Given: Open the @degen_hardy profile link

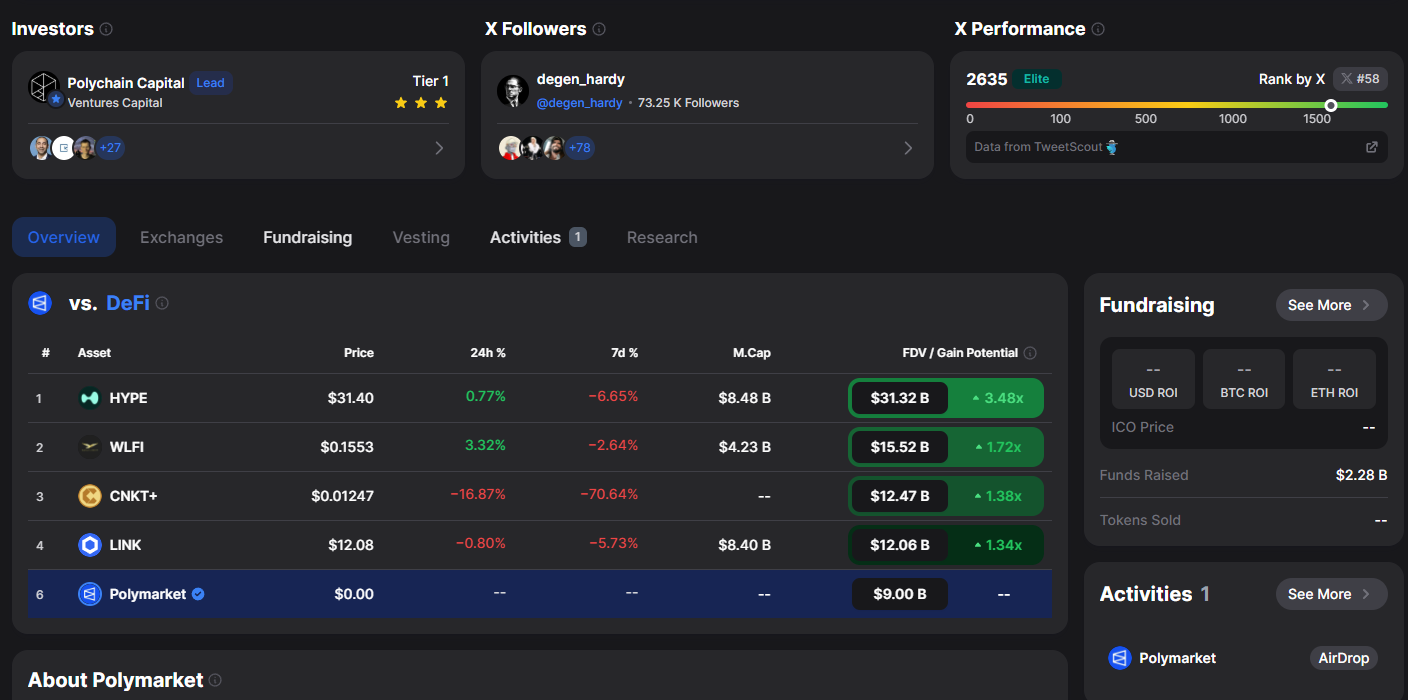Looking at the screenshot, I should pos(579,103).
